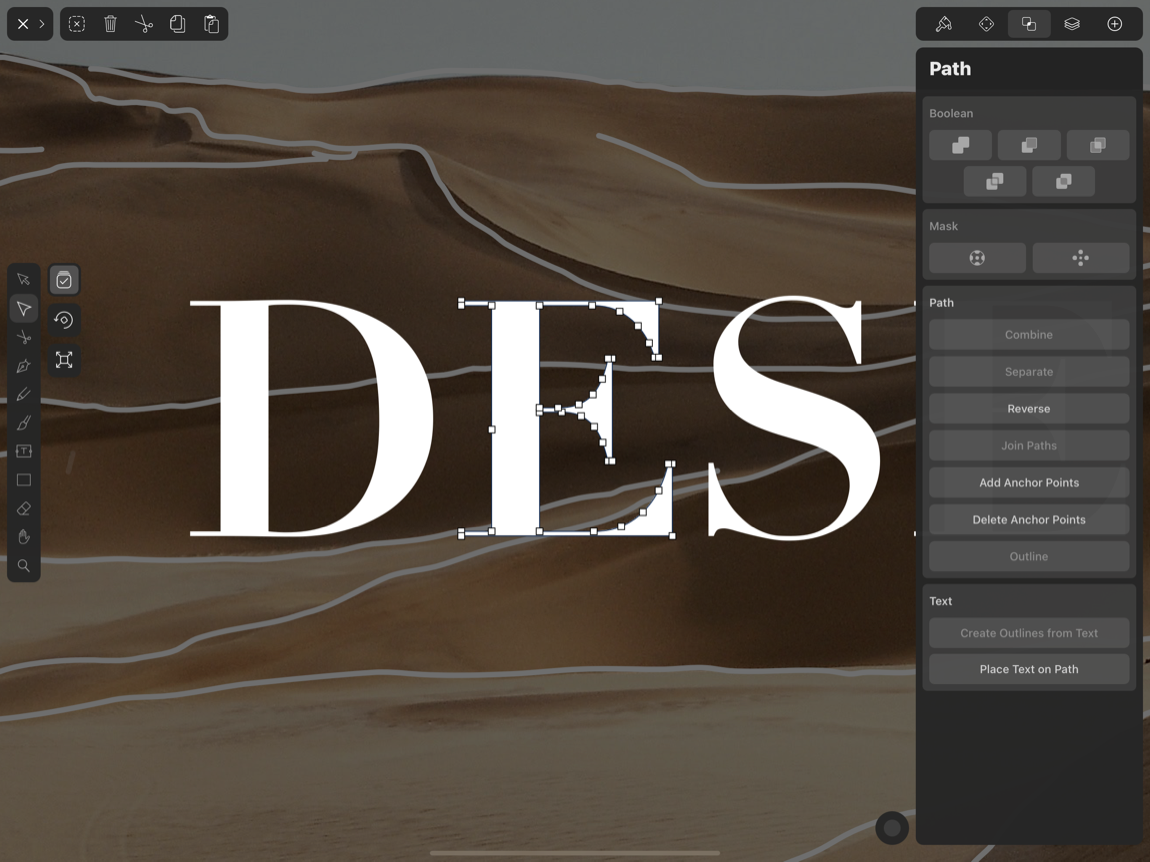Choose the Pencil tool
The height and width of the screenshot is (862, 1150).
point(23,394)
